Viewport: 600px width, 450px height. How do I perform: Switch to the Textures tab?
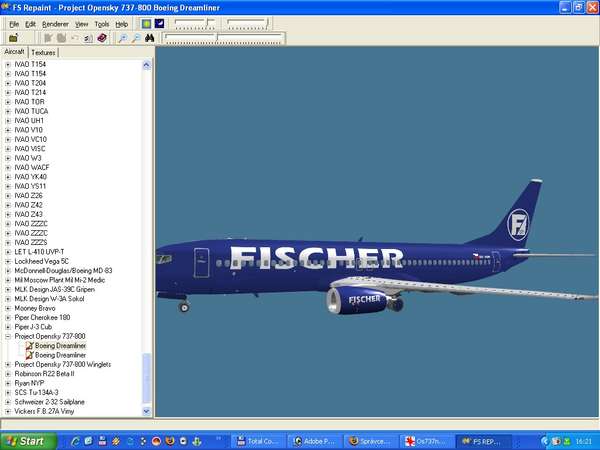point(43,52)
